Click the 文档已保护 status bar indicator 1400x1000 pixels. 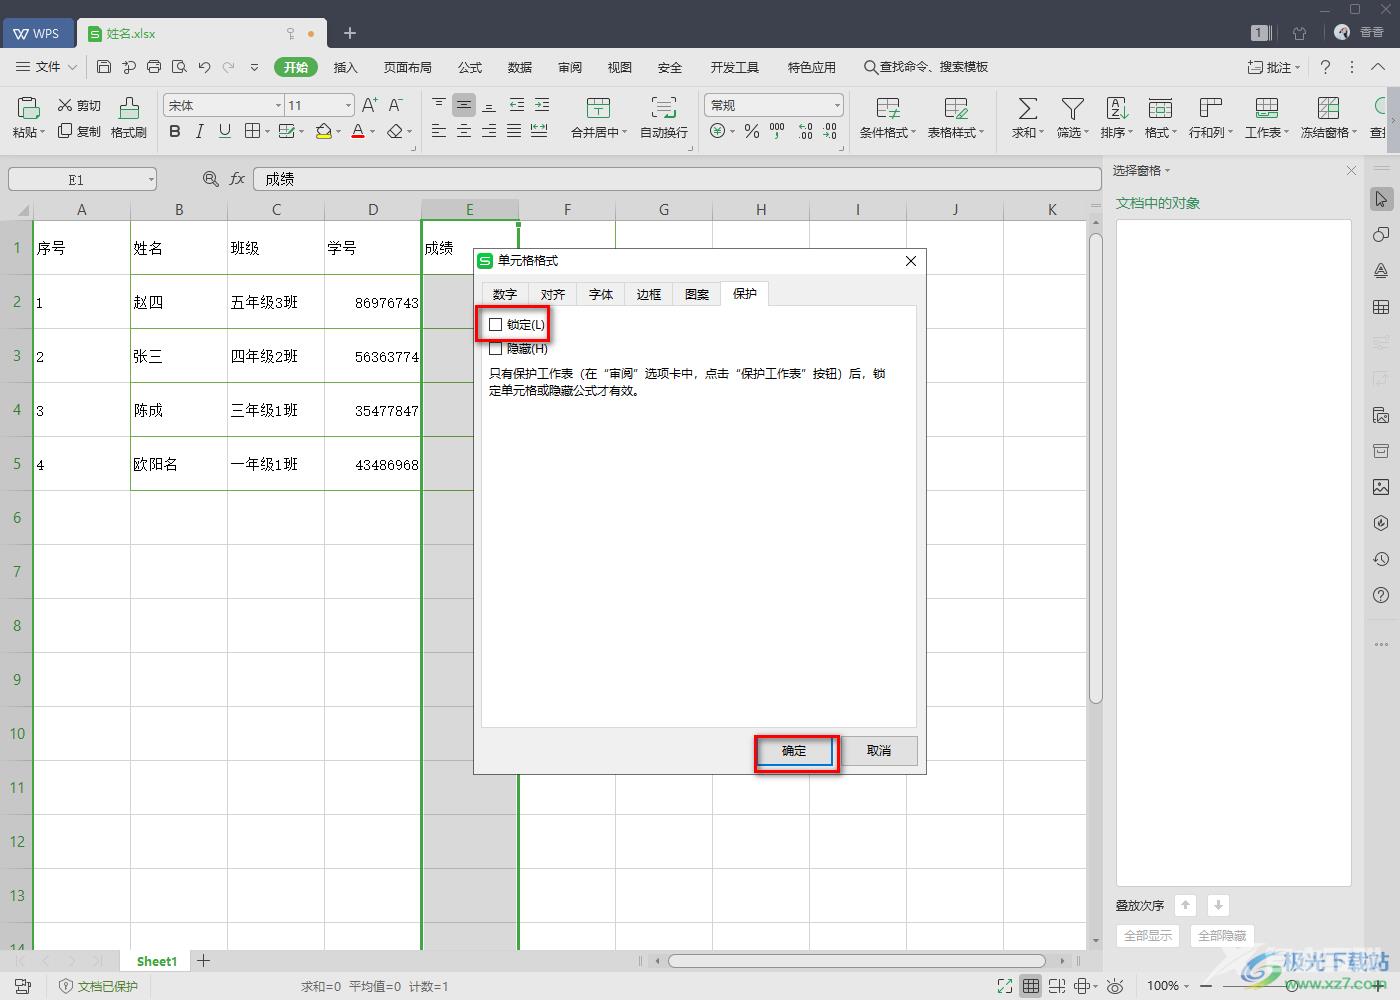point(98,986)
